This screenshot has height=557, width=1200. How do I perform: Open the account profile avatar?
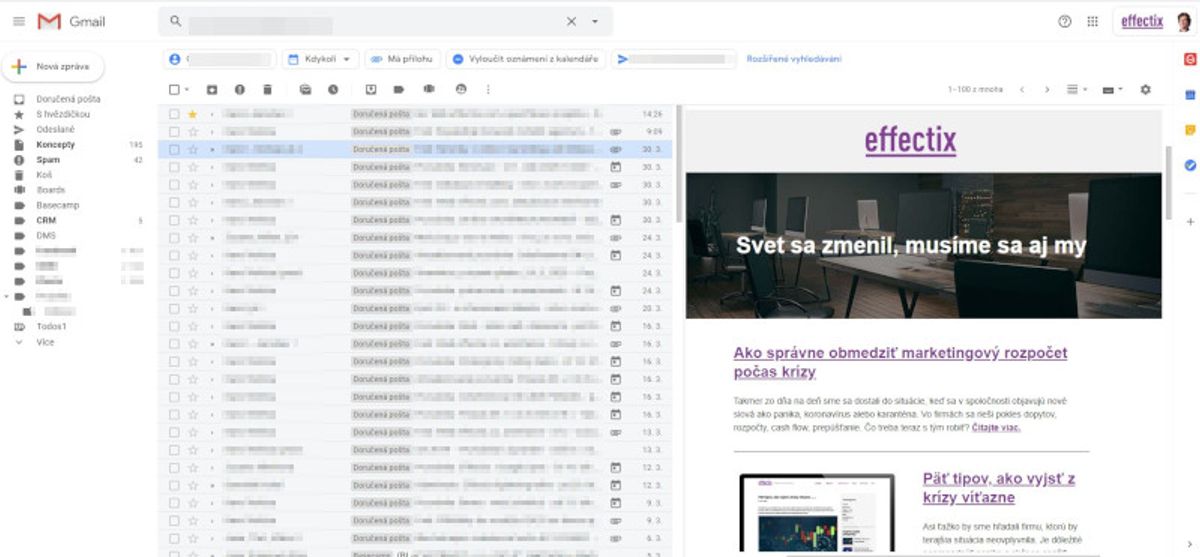click(x=1184, y=21)
